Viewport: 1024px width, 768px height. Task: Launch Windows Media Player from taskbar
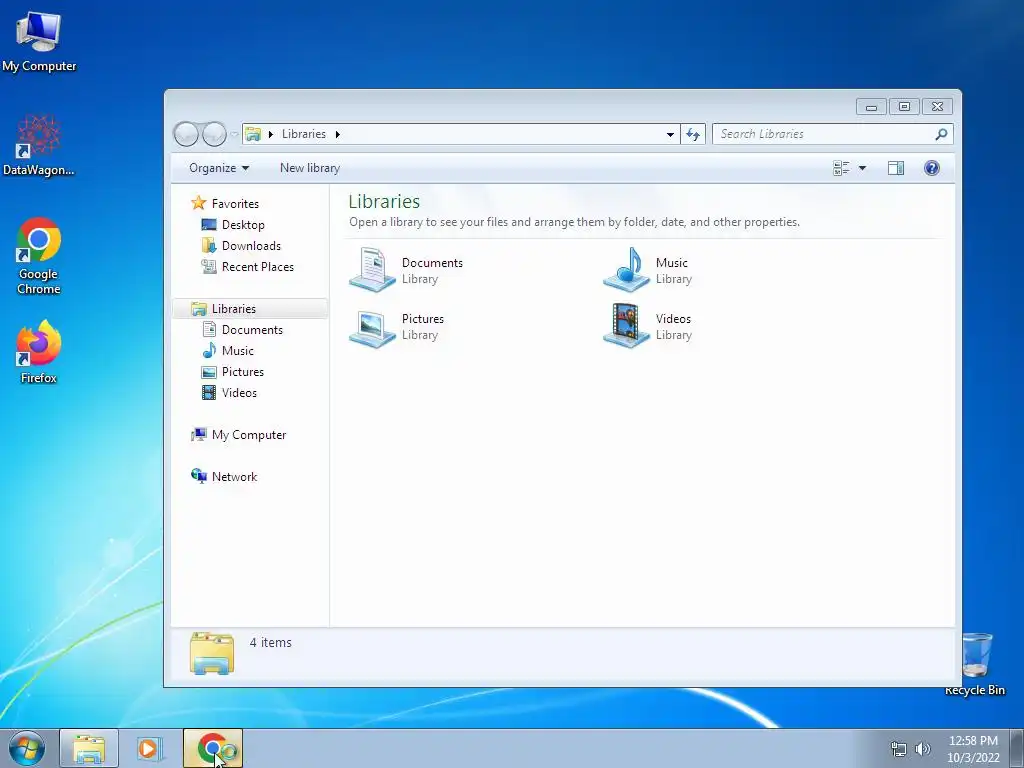[x=150, y=748]
